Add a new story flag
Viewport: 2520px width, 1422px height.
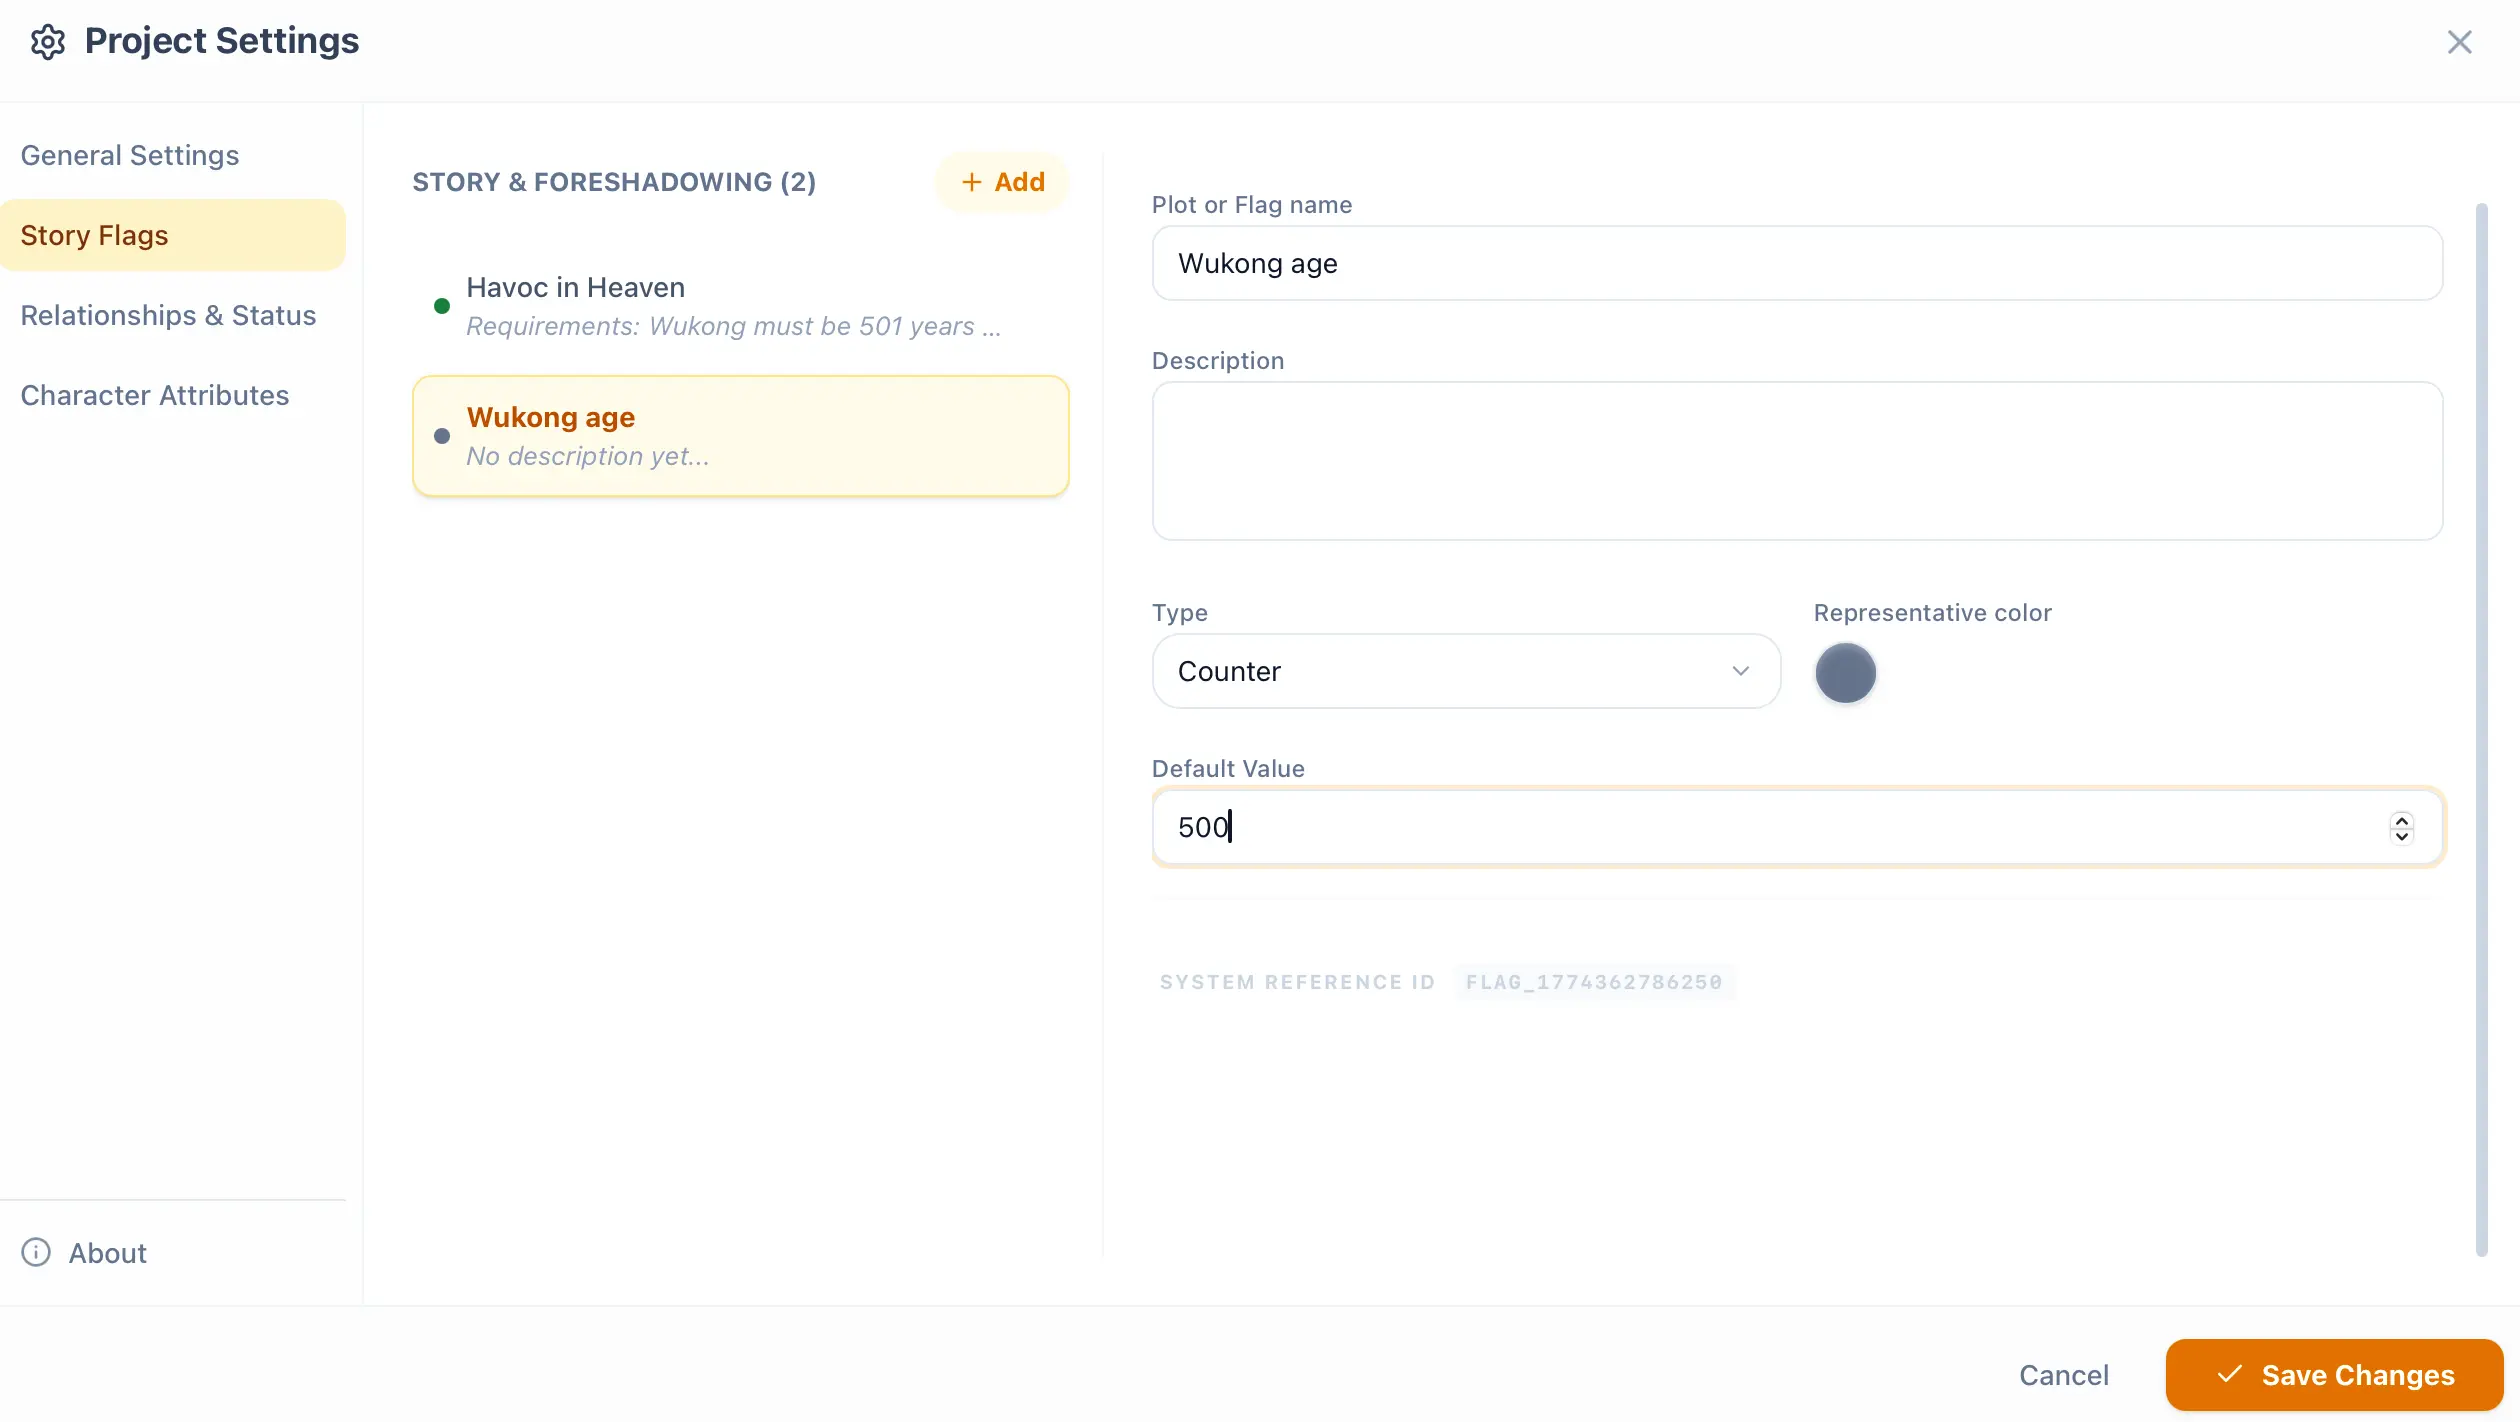(1002, 182)
